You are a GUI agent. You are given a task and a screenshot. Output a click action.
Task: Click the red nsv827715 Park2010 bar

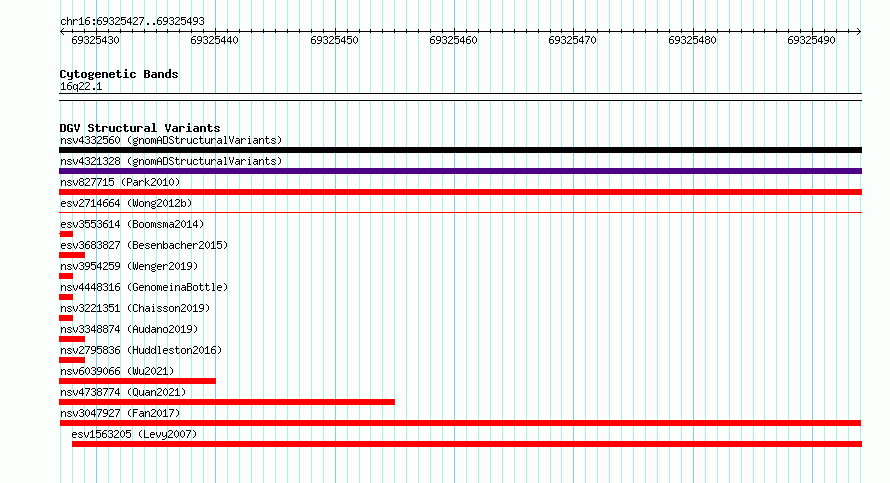point(460,192)
